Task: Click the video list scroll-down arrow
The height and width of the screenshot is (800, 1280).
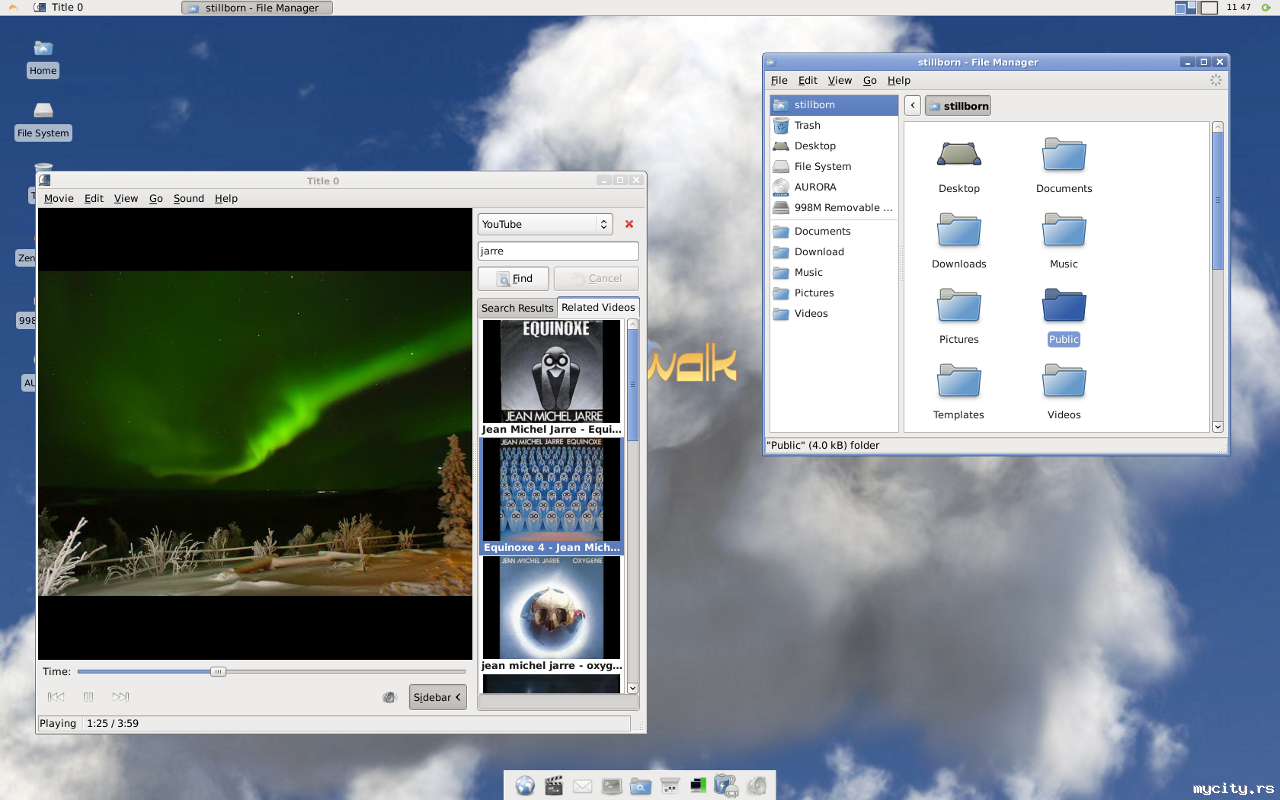Action: tap(633, 688)
